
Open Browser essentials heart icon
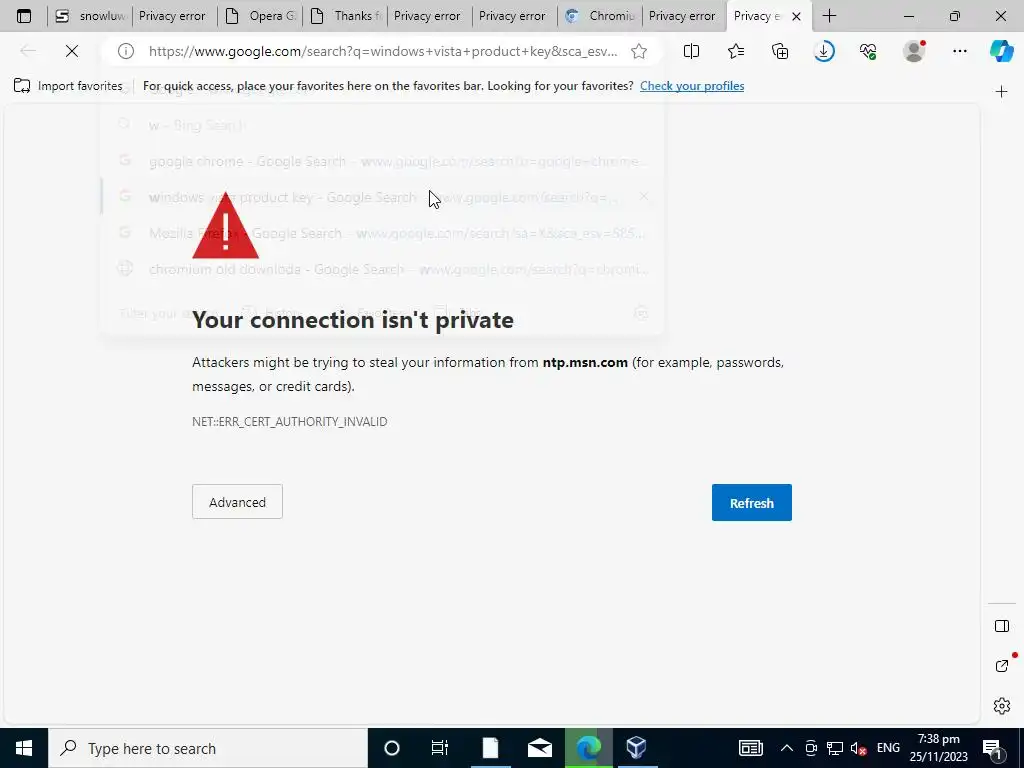click(x=868, y=51)
